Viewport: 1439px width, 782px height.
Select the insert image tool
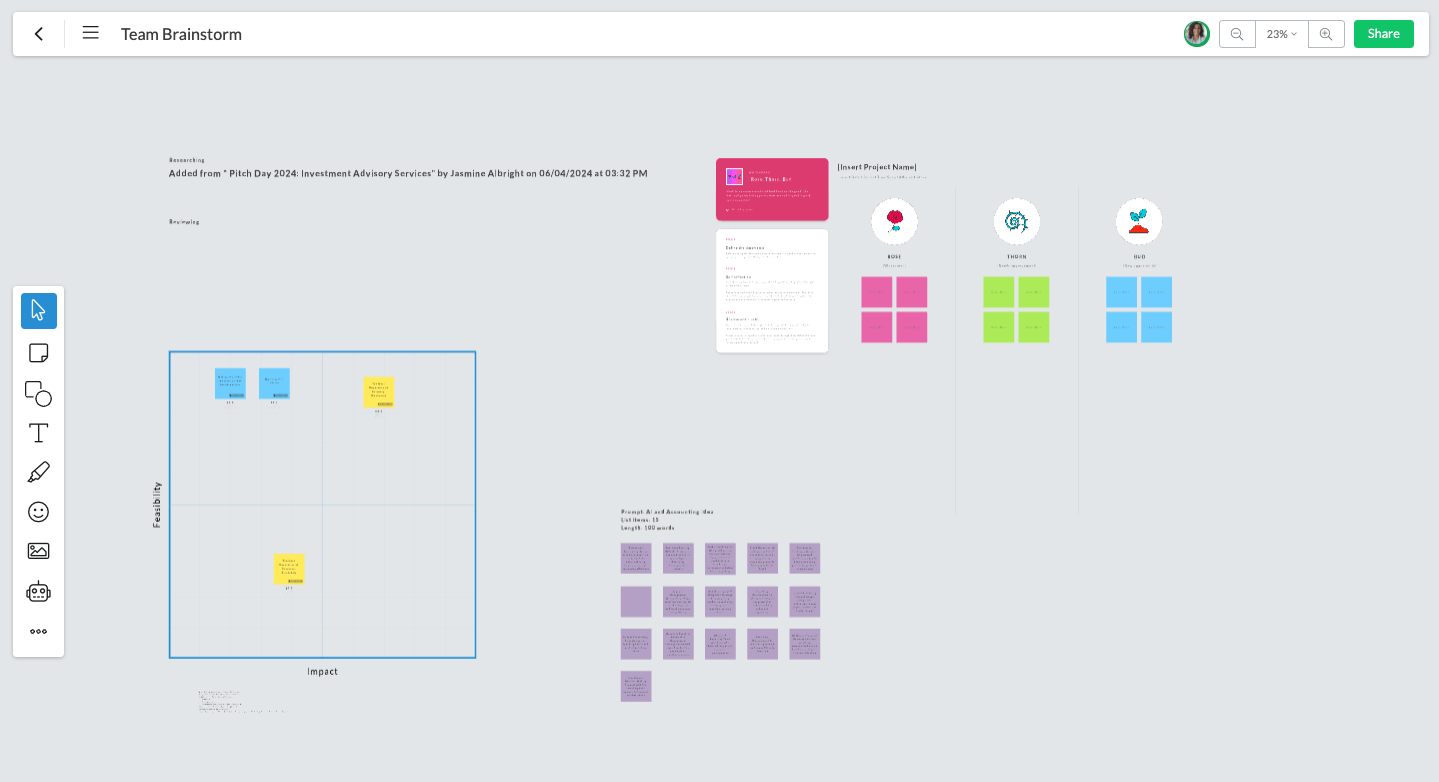(39, 551)
